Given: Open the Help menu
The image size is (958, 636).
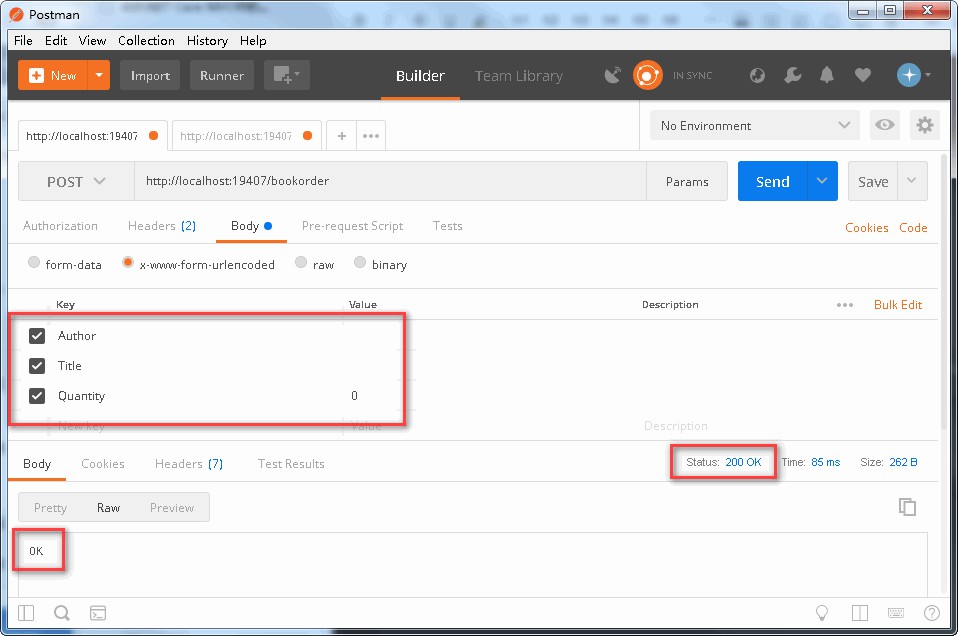Looking at the screenshot, I should (253, 40).
